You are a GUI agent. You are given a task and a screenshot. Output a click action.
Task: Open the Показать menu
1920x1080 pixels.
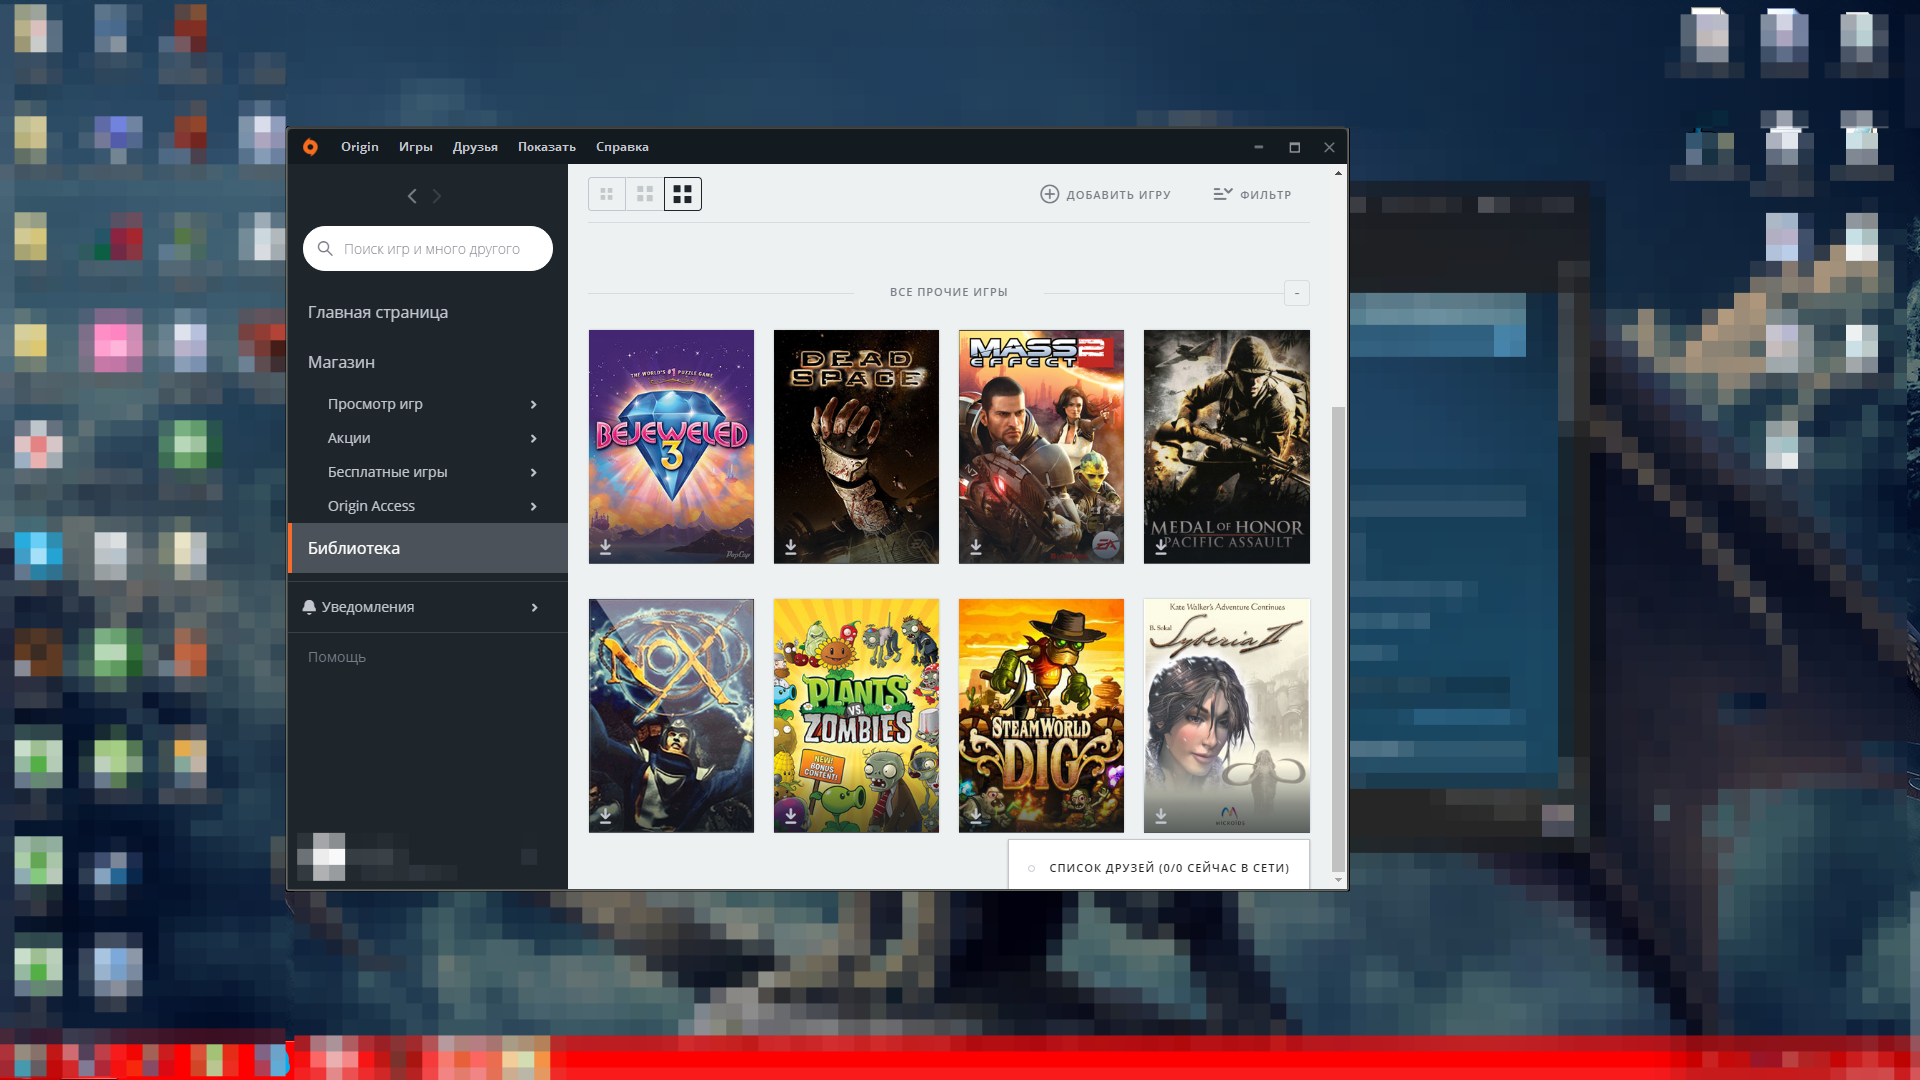546,147
